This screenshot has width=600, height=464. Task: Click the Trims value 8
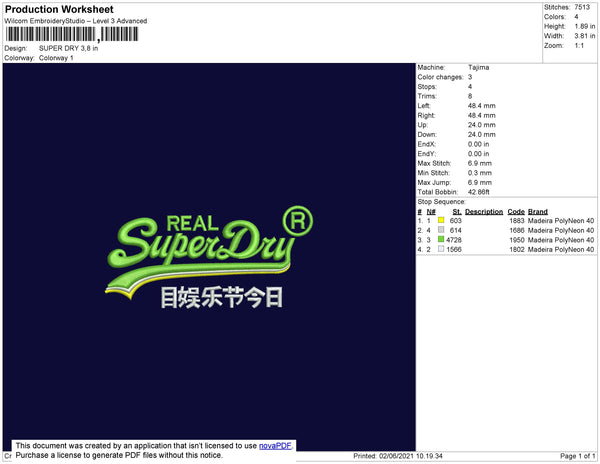(470, 96)
